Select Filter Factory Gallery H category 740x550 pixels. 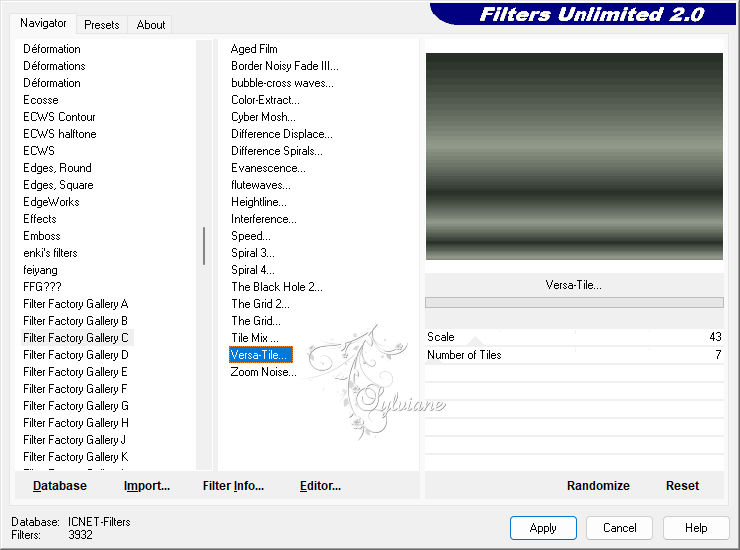[76, 423]
